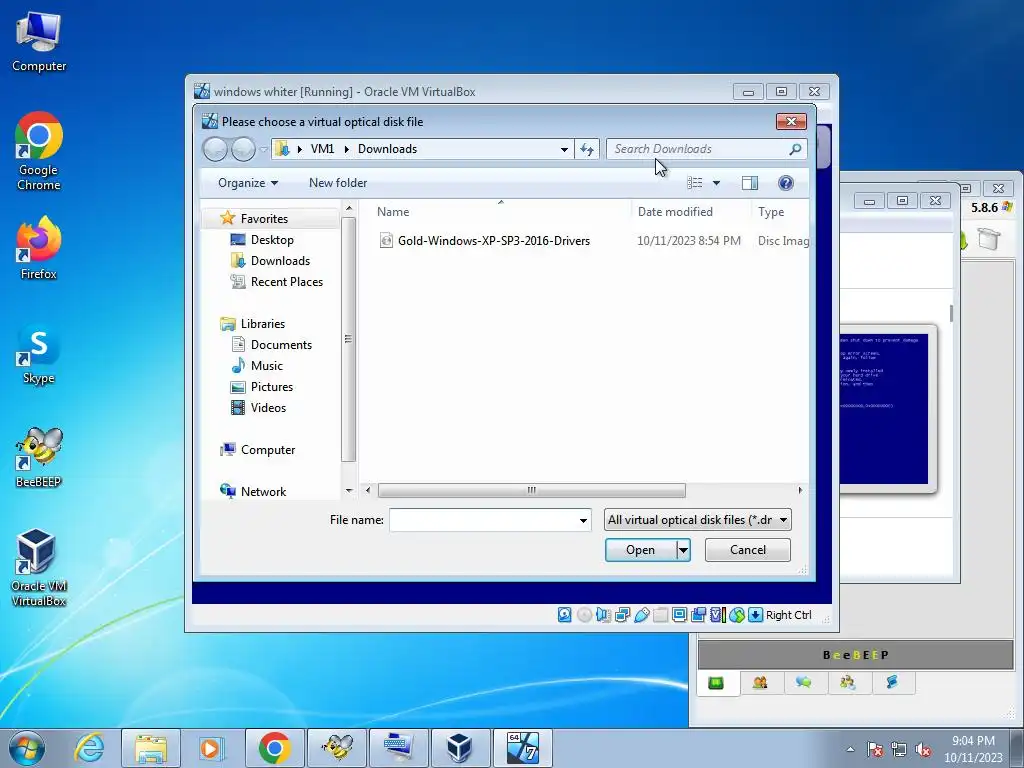
Task: Click the Google Chrome desktop shortcut
Action: click(39, 152)
